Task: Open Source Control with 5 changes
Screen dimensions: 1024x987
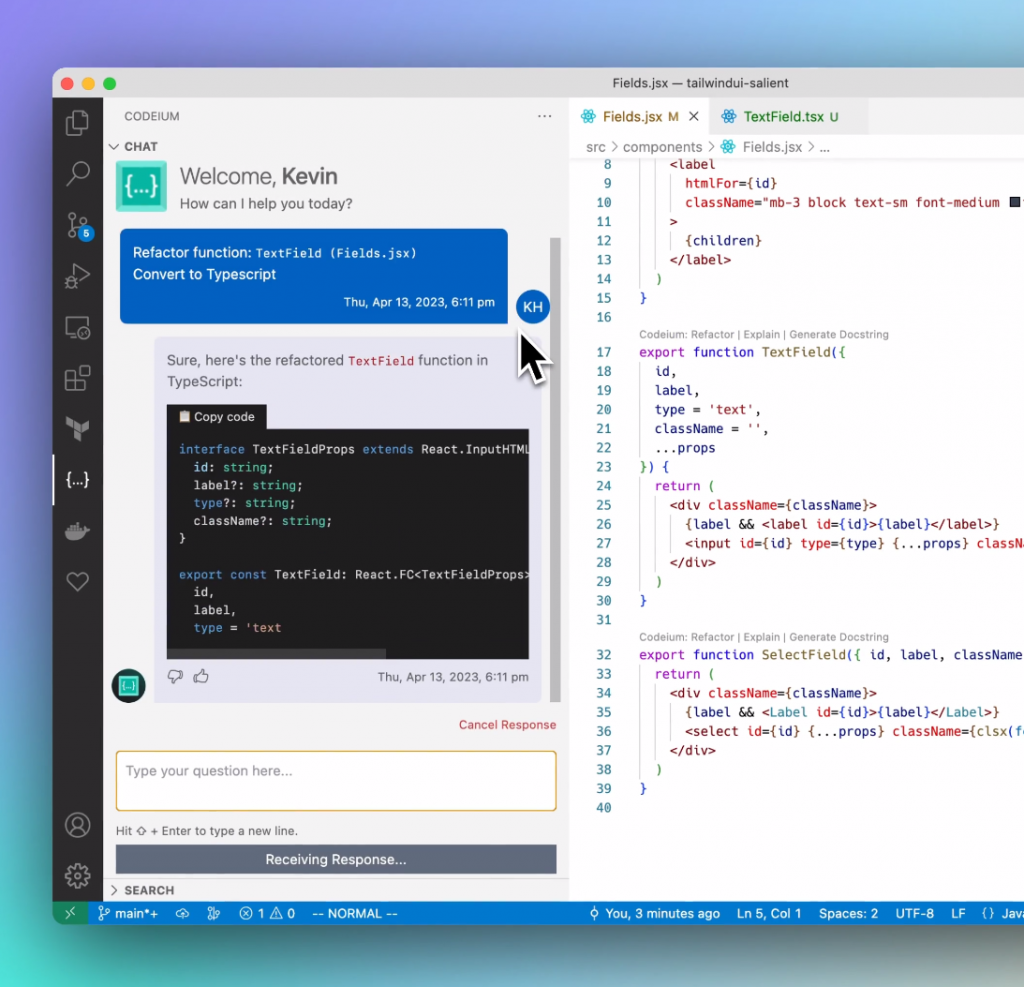Action: (77, 225)
